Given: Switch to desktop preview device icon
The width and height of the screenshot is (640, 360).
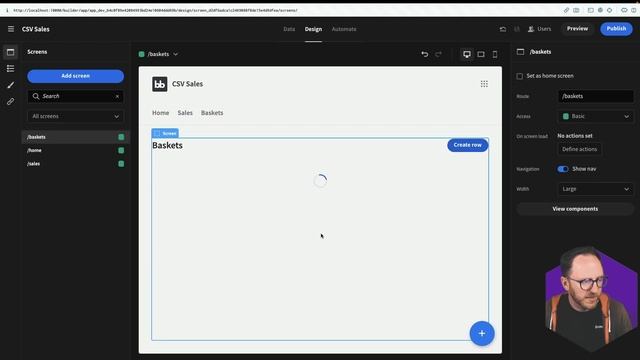Looking at the screenshot, I should coord(467,54).
